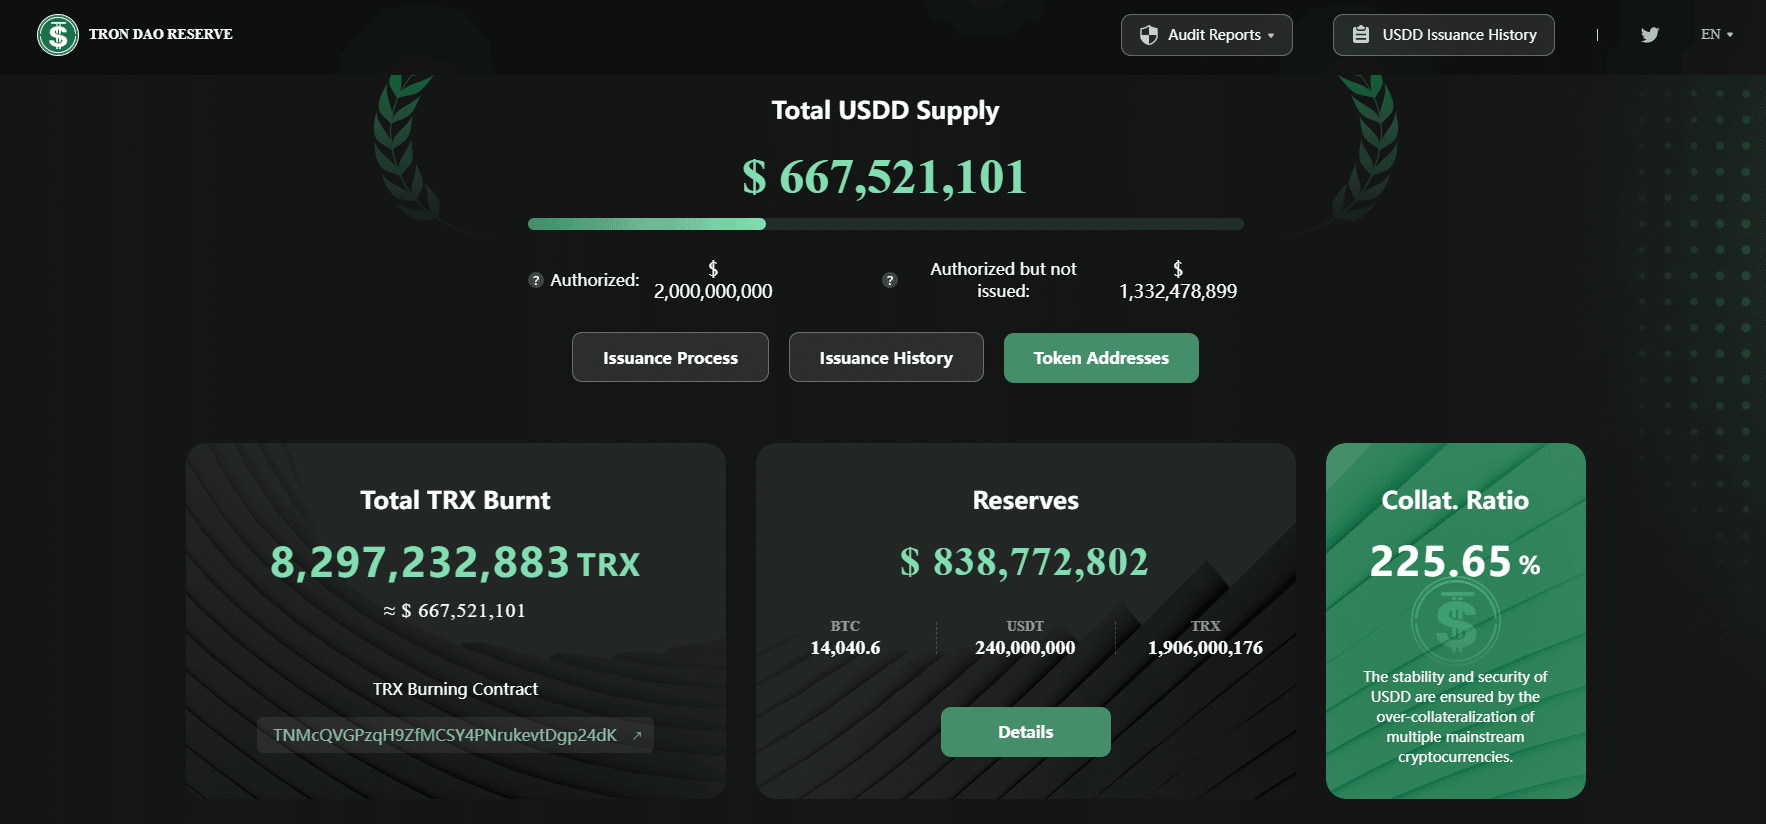Click the 225.65 % collateral ratio value
The image size is (1766, 824).
point(1455,561)
